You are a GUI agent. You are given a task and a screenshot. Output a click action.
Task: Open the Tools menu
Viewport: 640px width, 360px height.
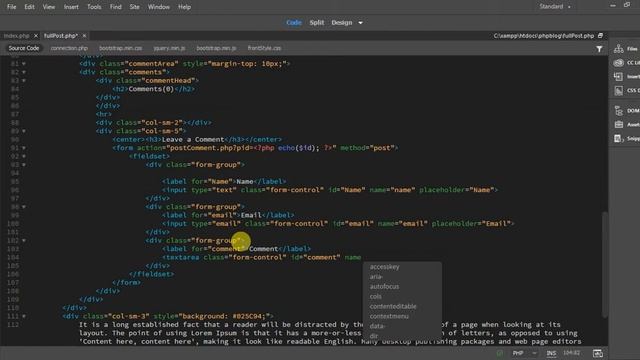point(94,7)
